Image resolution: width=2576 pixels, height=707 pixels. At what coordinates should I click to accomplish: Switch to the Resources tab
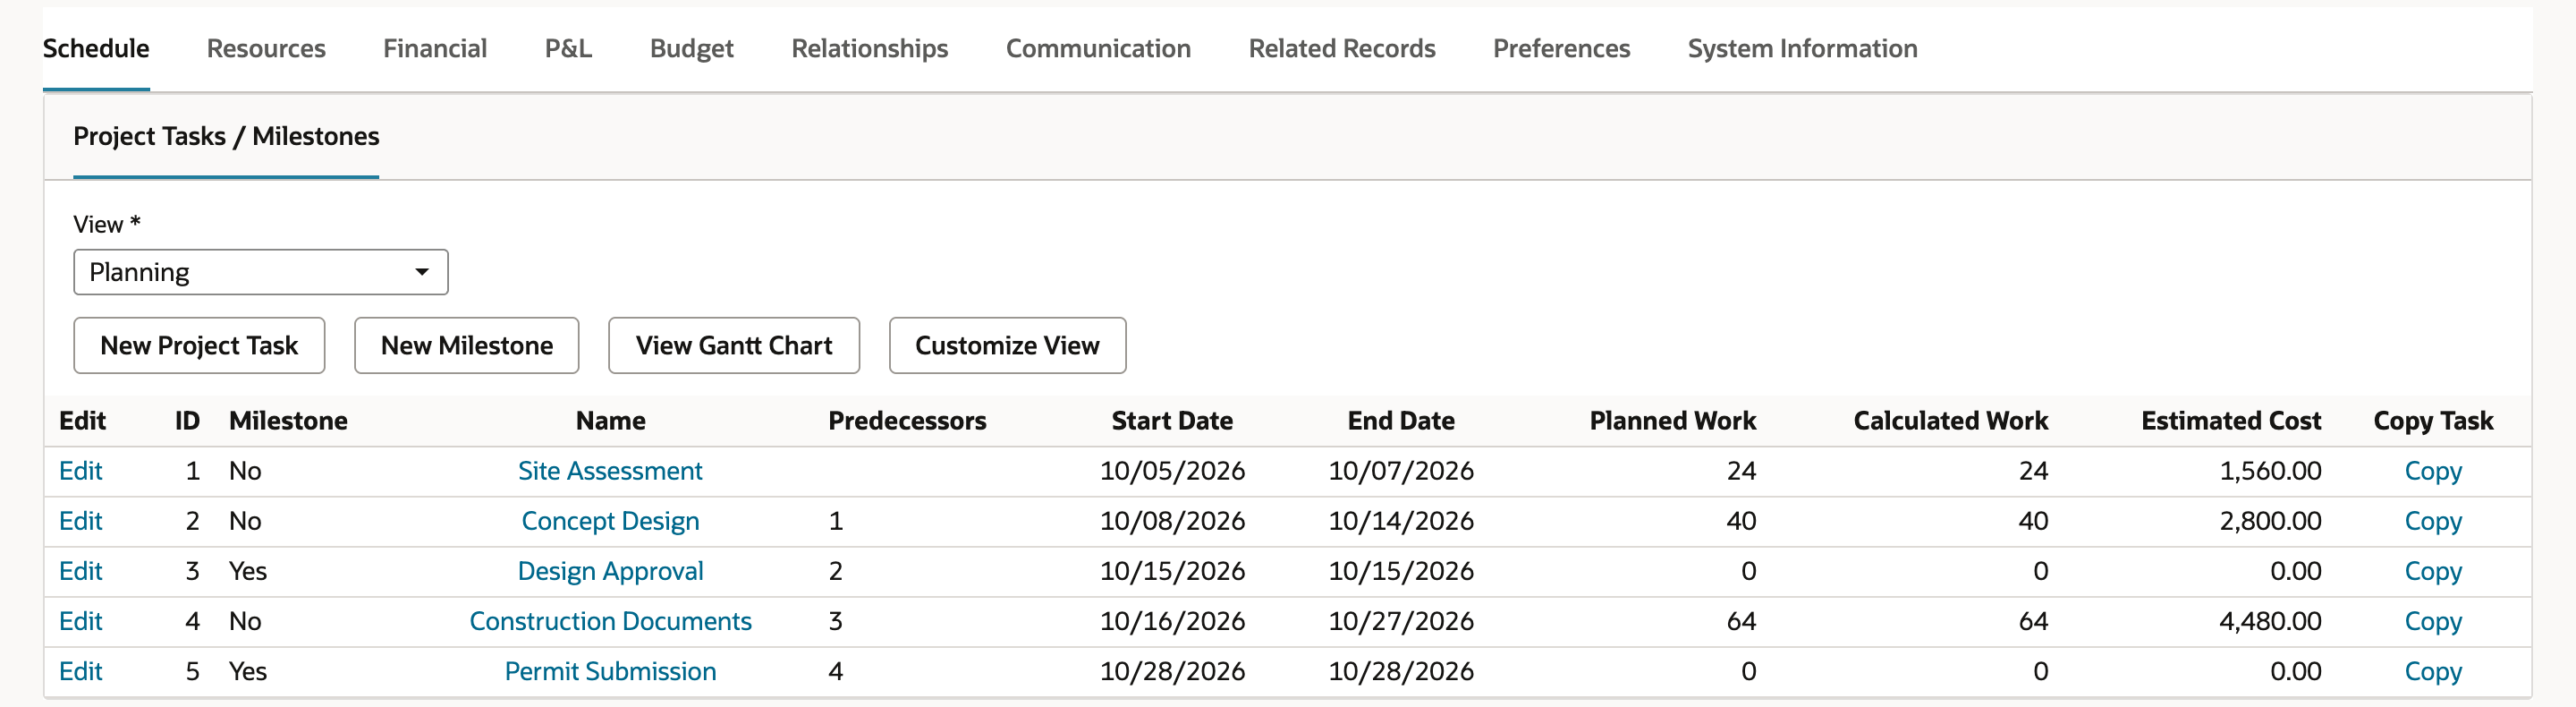(266, 48)
